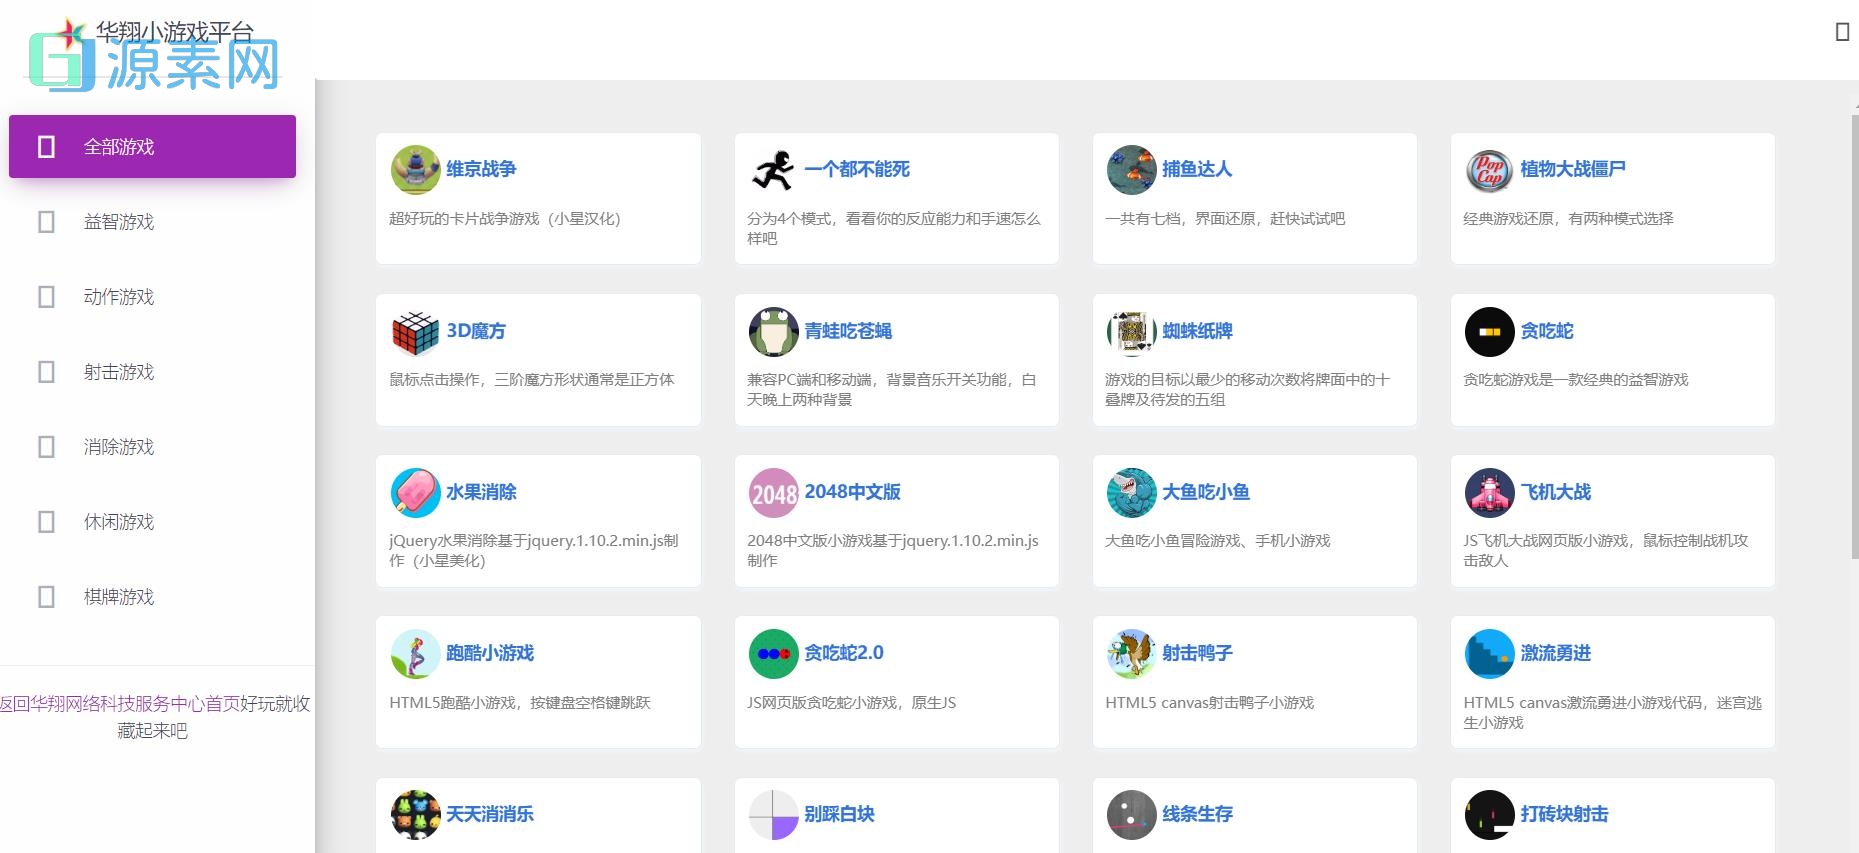Show the 消除游戏 category
This screenshot has width=1859, height=853.
[x=152, y=447]
